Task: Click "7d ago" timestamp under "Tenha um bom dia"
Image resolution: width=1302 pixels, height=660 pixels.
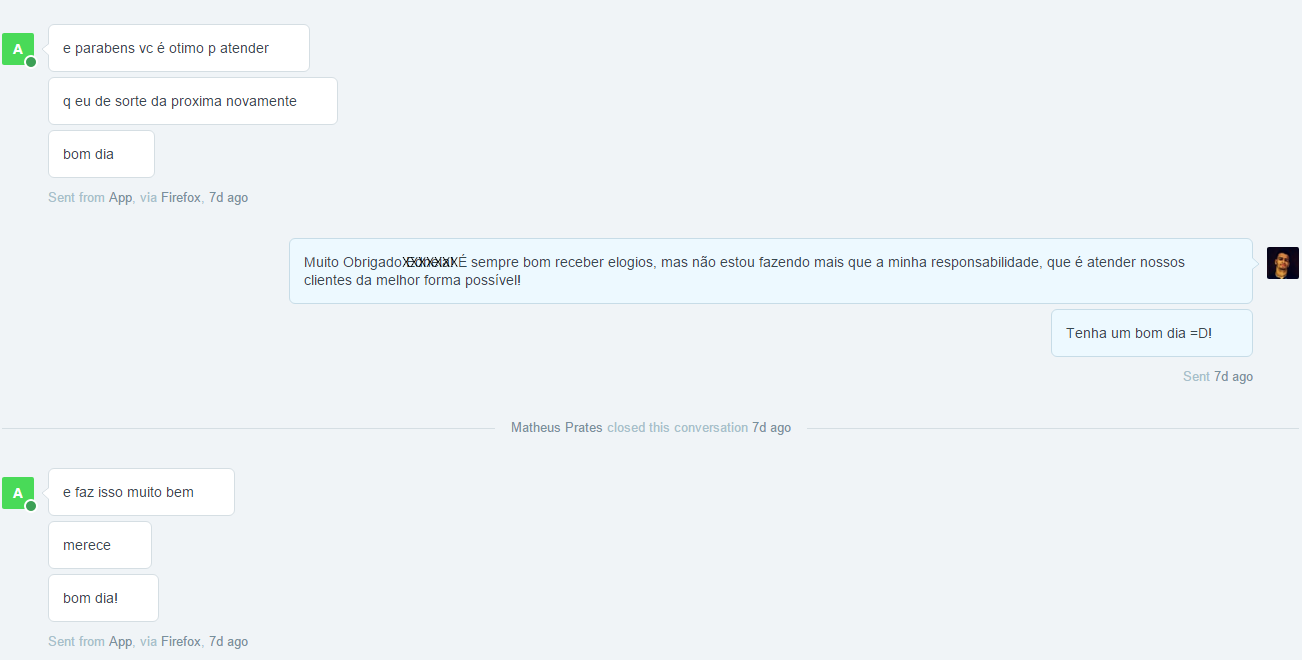Action: 1233,377
